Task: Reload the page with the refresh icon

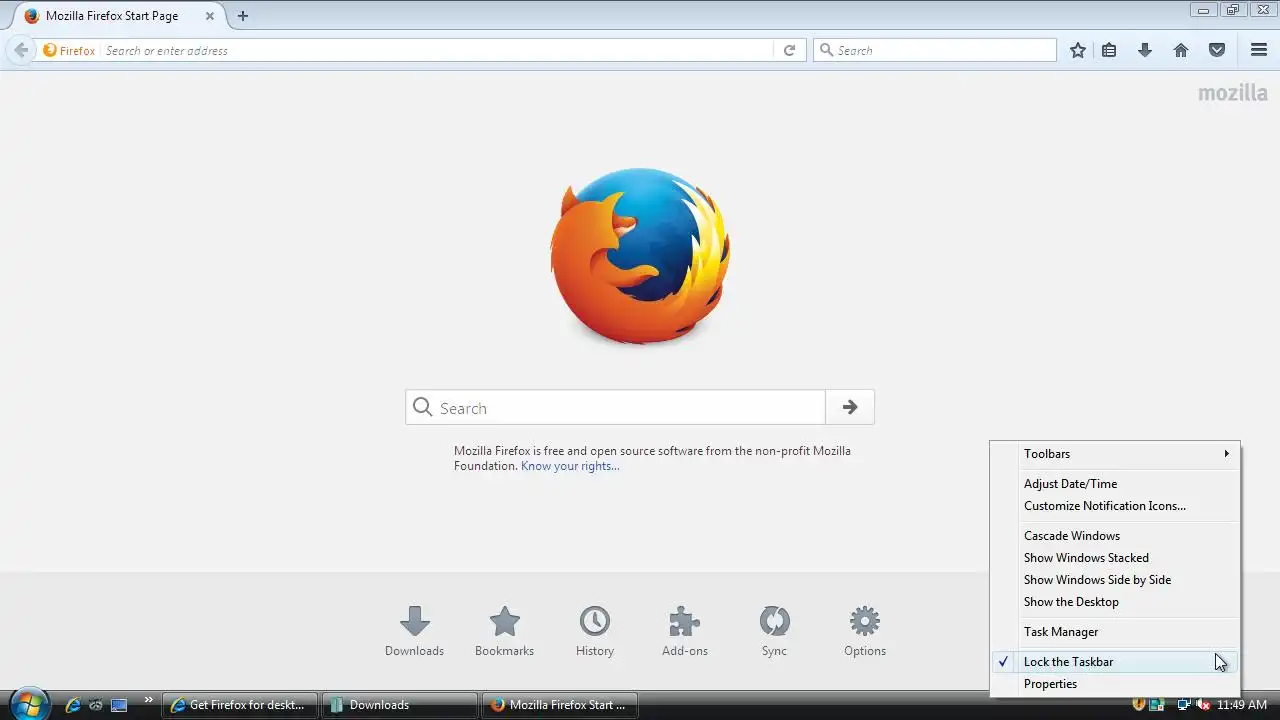Action: pos(789,50)
